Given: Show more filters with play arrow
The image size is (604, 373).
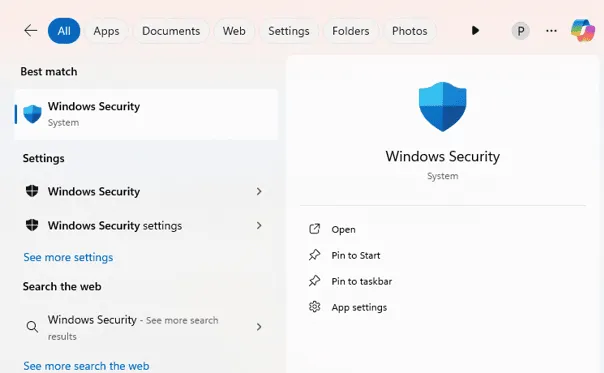Looking at the screenshot, I should pos(475,30).
